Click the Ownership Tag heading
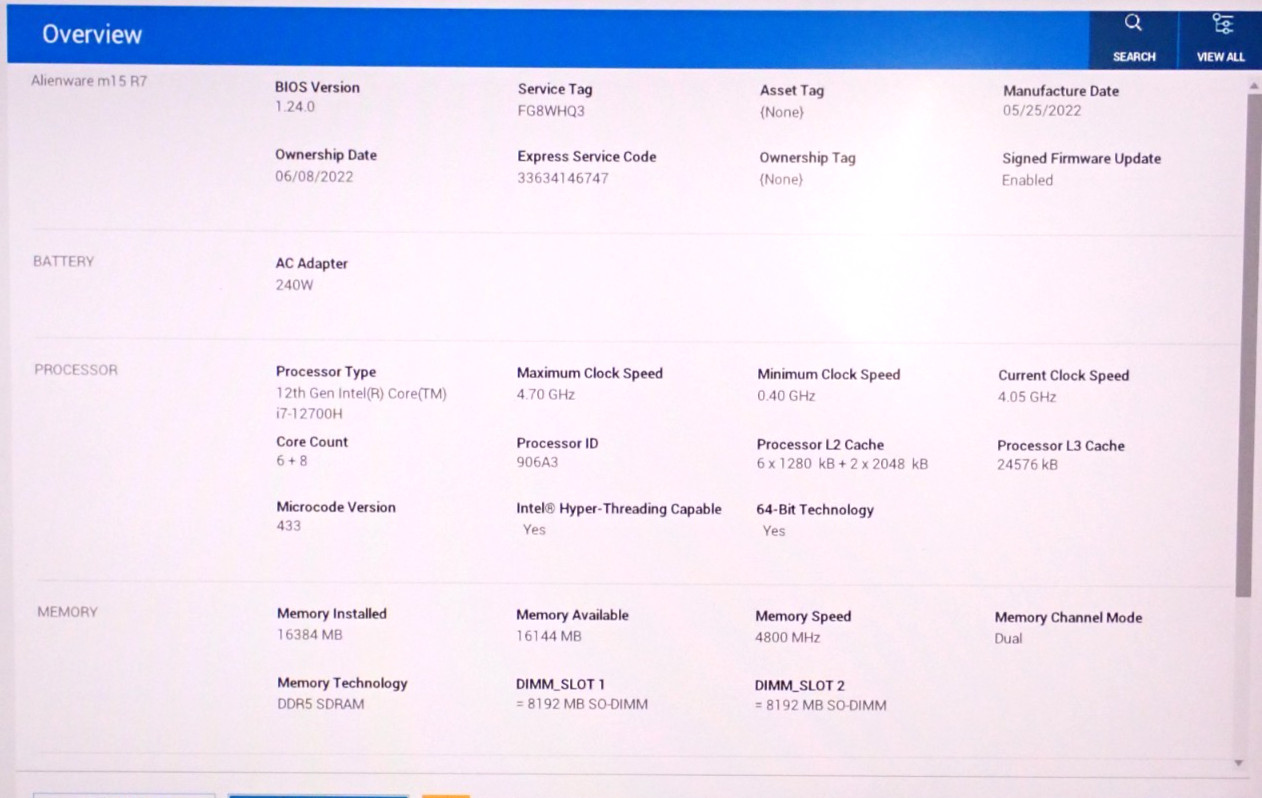Image resolution: width=1262 pixels, height=798 pixels. pos(807,158)
